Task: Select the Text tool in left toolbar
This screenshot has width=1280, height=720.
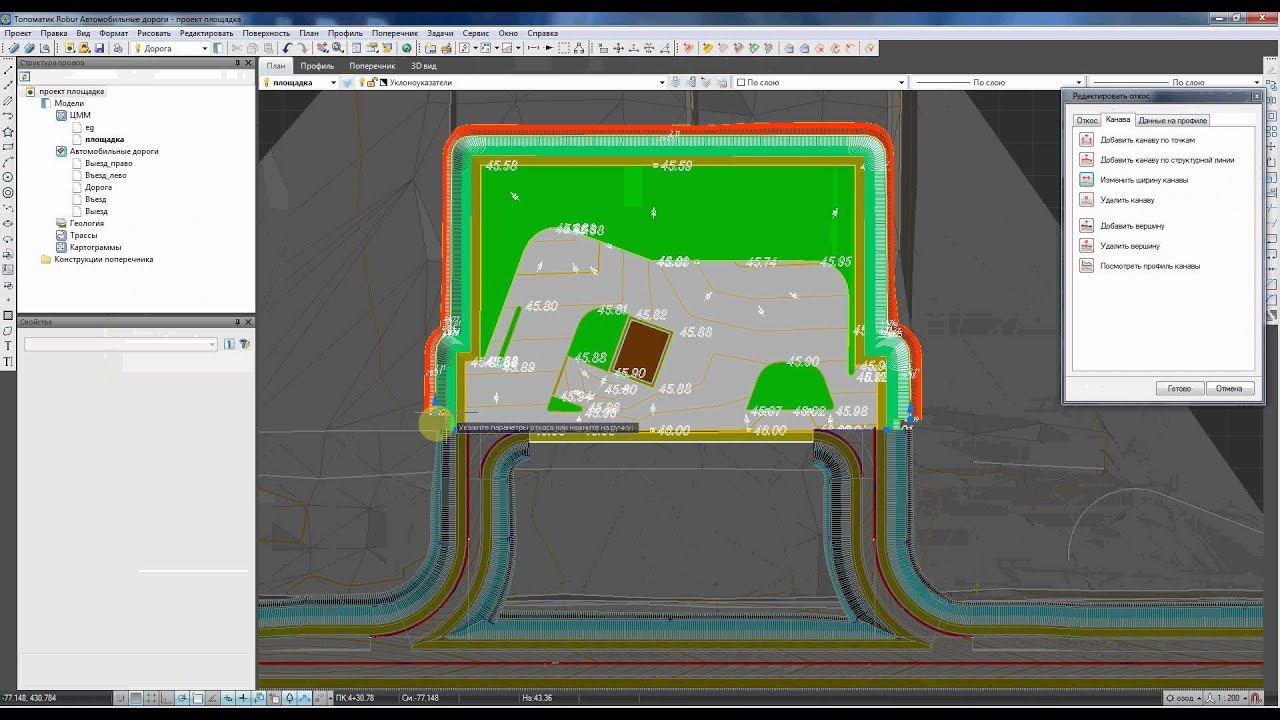Action: coord(8,346)
